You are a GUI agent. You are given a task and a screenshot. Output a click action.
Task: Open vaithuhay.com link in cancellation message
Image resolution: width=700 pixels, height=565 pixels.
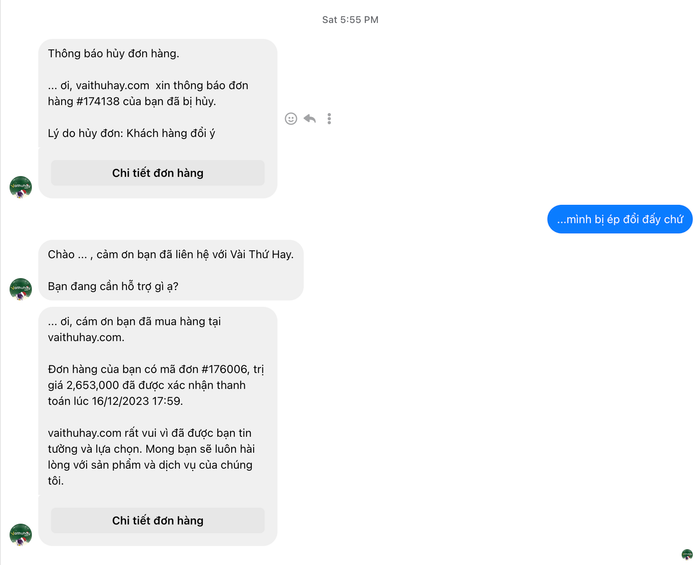coord(112,85)
